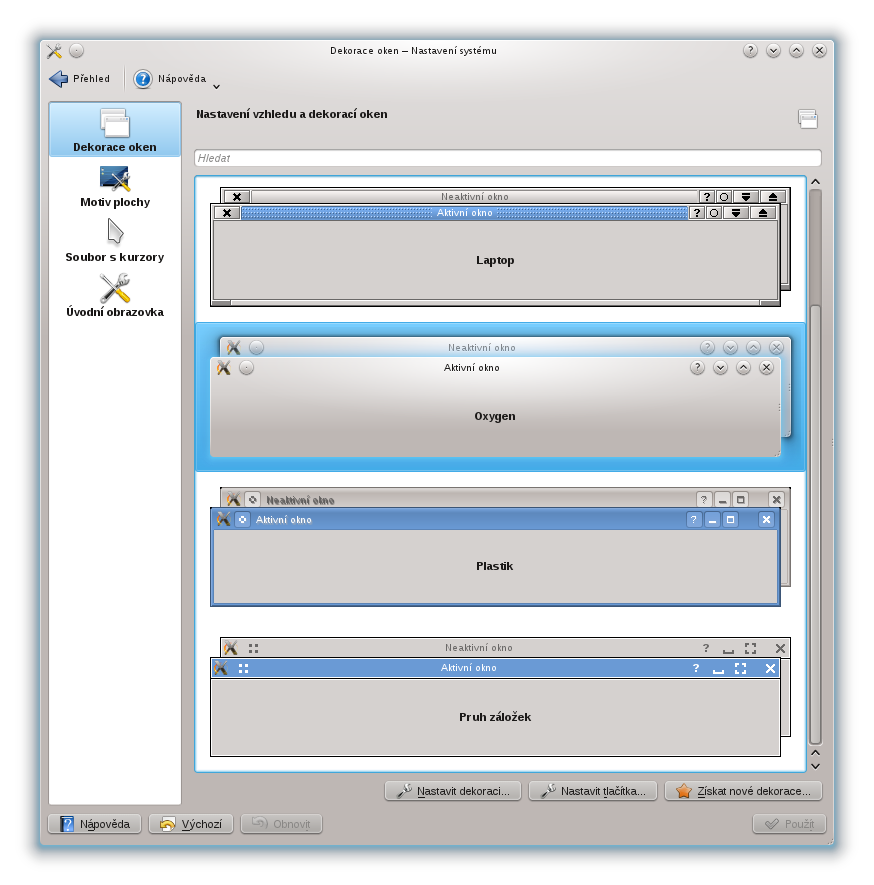Image resolution: width=874 pixels, height=885 pixels.
Task: Expand the toolbar overflow chevron
Action: click(217, 87)
